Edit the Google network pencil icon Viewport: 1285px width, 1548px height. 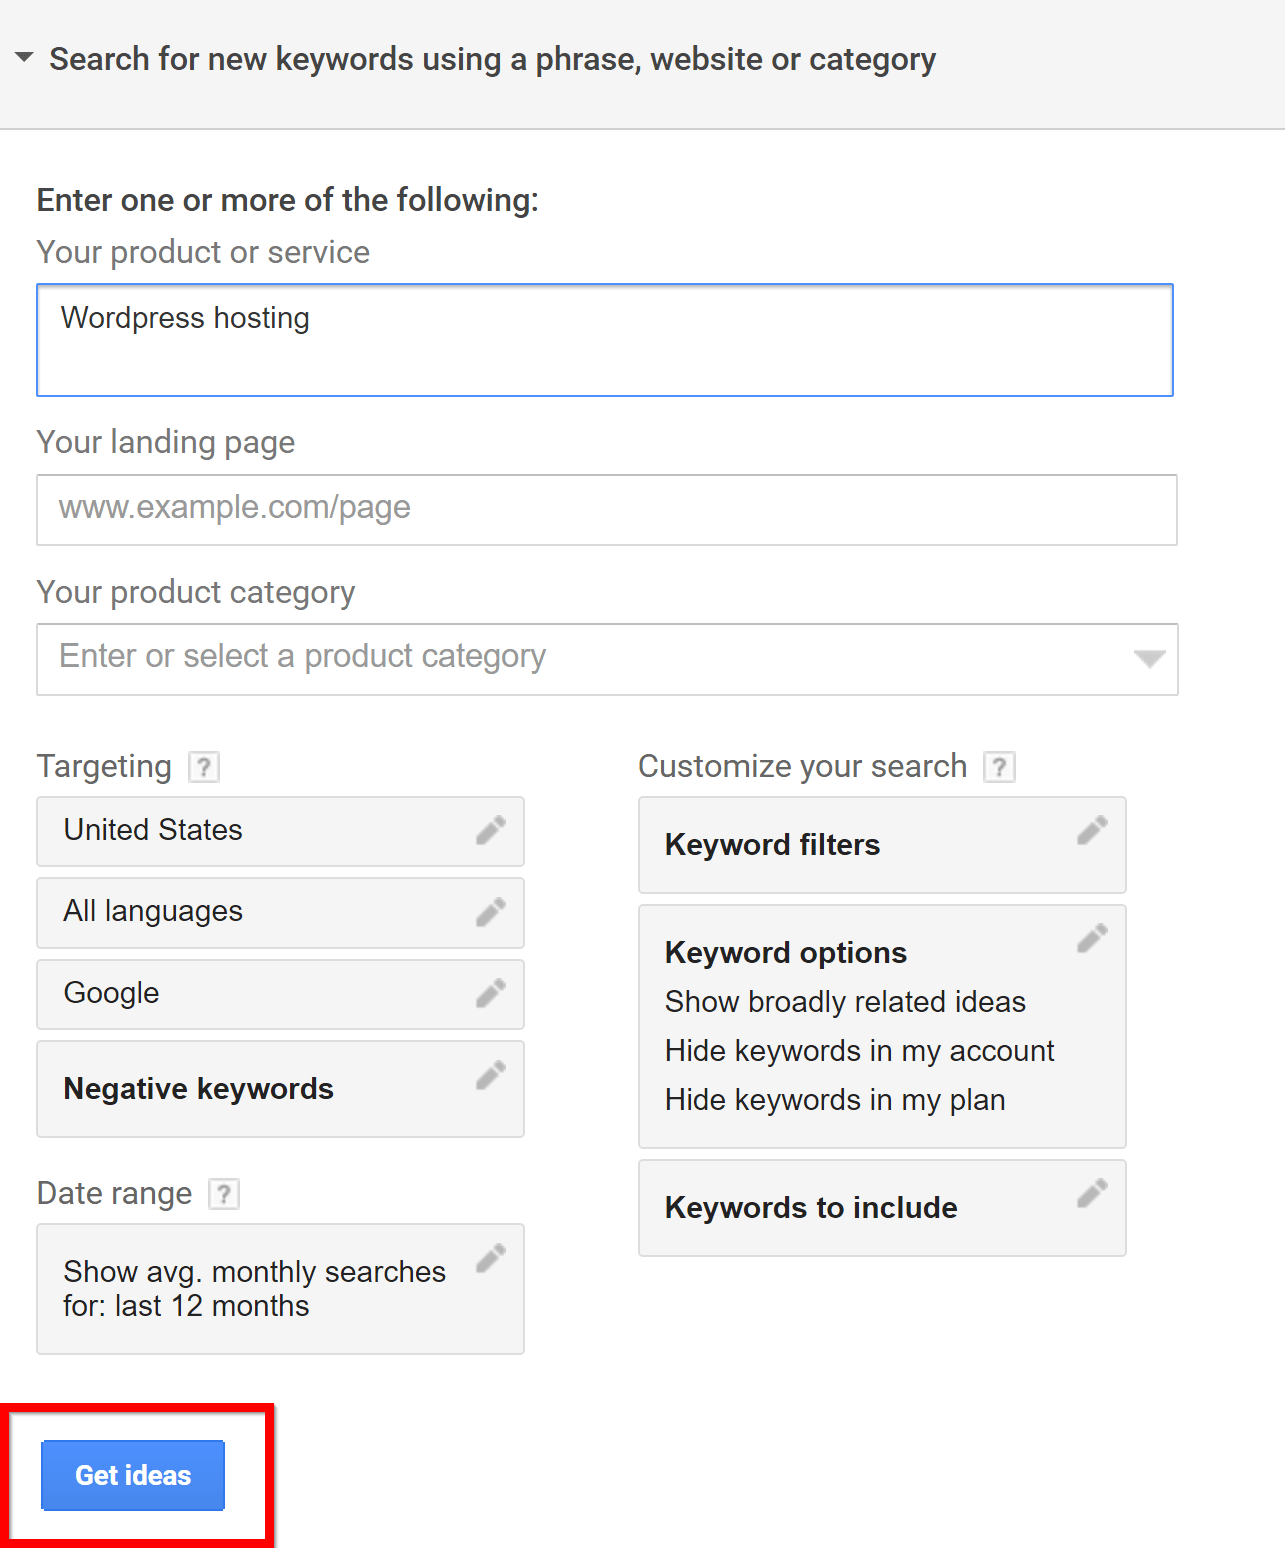(x=490, y=993)
